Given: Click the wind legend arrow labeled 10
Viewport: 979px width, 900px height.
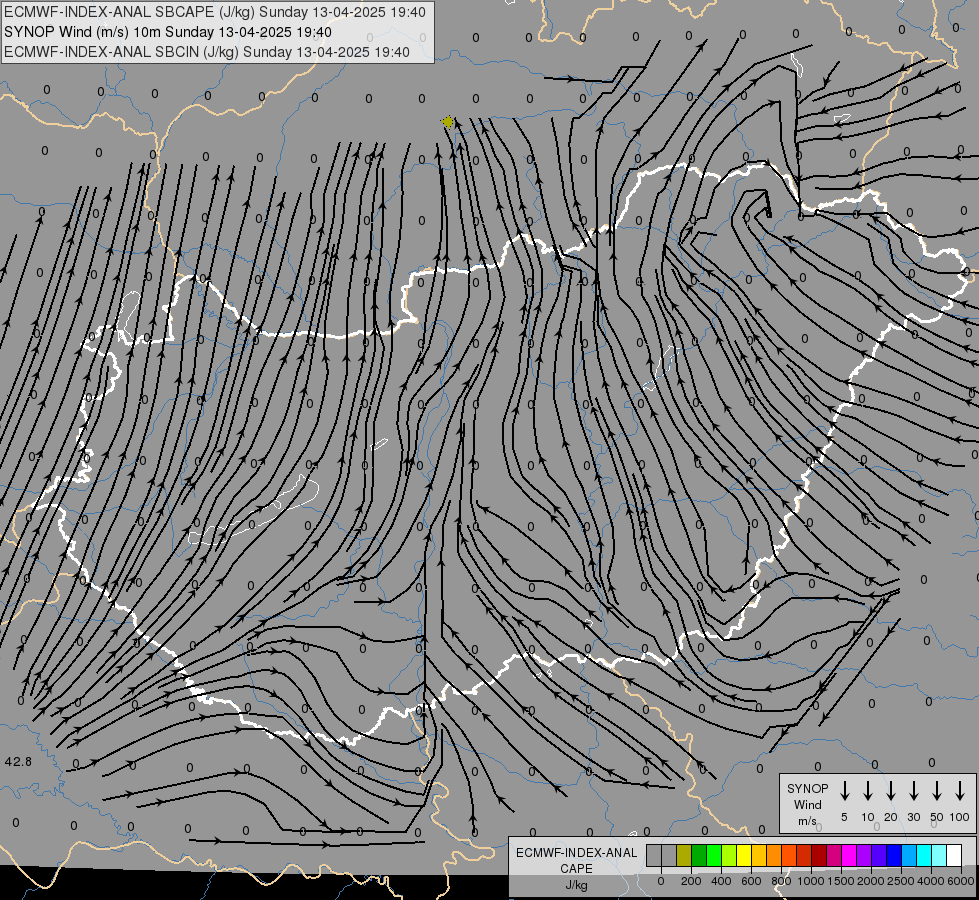Looking at the screenshot, I should click(x=868, y=791).
